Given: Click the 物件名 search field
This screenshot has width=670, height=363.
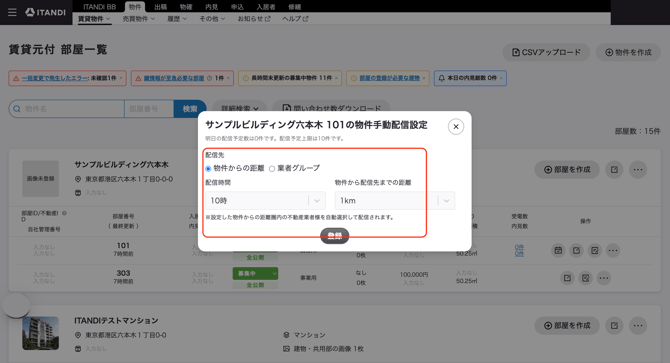Looking at the screenshot, I should [x=67, y=109].
